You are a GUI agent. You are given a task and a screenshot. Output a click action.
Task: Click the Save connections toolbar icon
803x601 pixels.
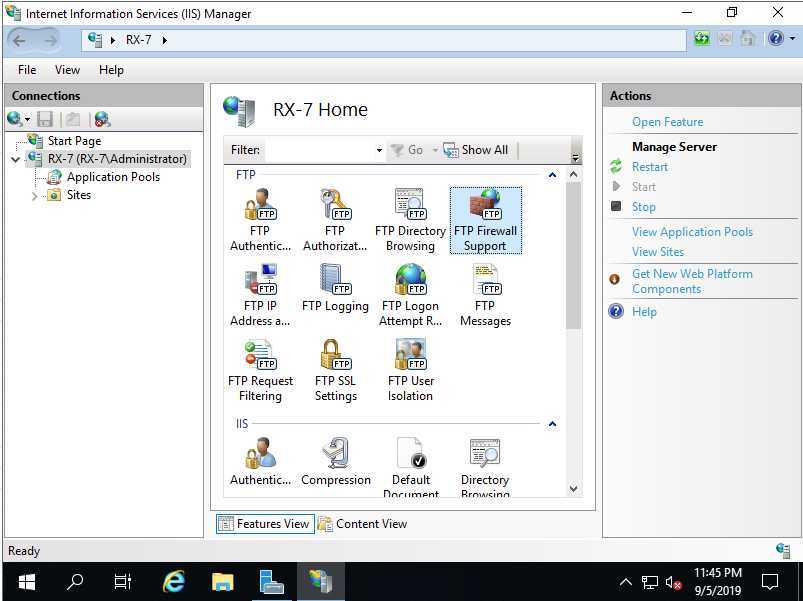pos(45,119)
